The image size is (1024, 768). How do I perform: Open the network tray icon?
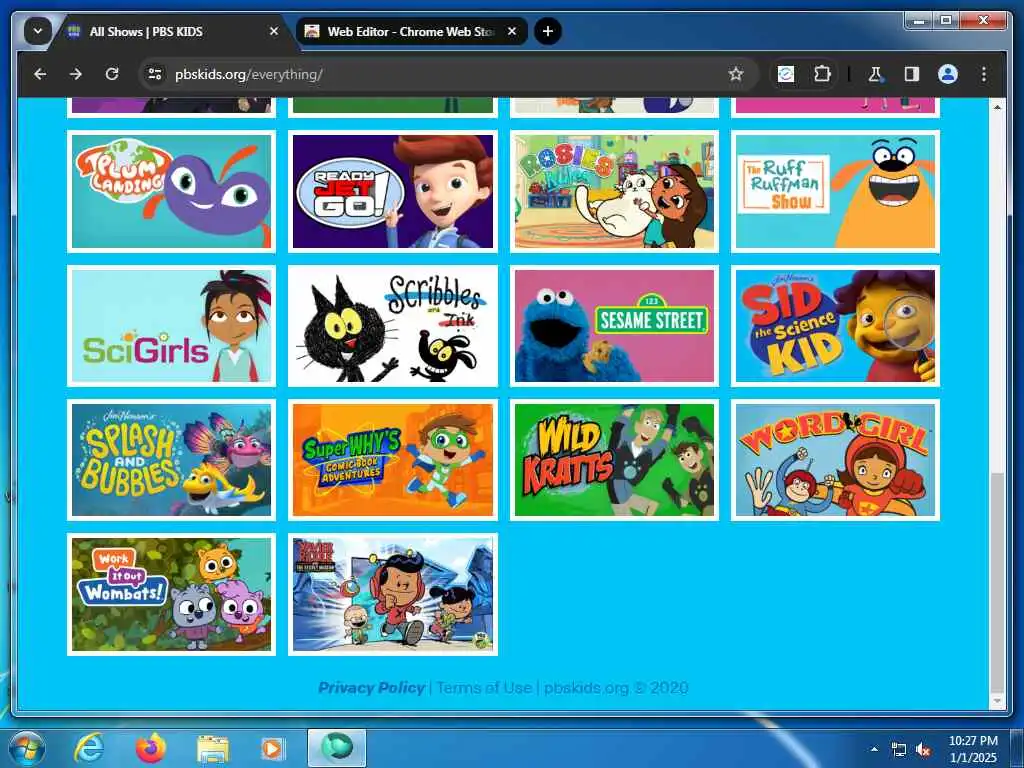[899, 750]
